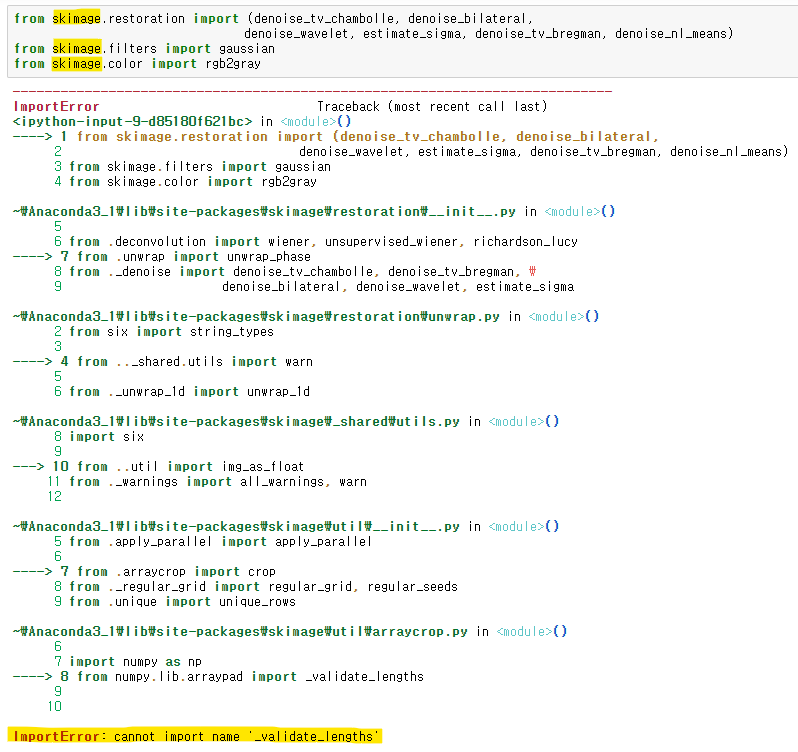Click 'import numpy as np' line
Image resolution: width=798 pixels, height=752 pixels.
pyautogui.click(x=135, y=661)
